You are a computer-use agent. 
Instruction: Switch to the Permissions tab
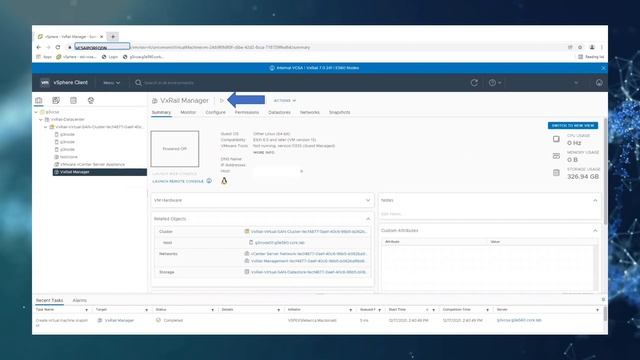(247, 112)
